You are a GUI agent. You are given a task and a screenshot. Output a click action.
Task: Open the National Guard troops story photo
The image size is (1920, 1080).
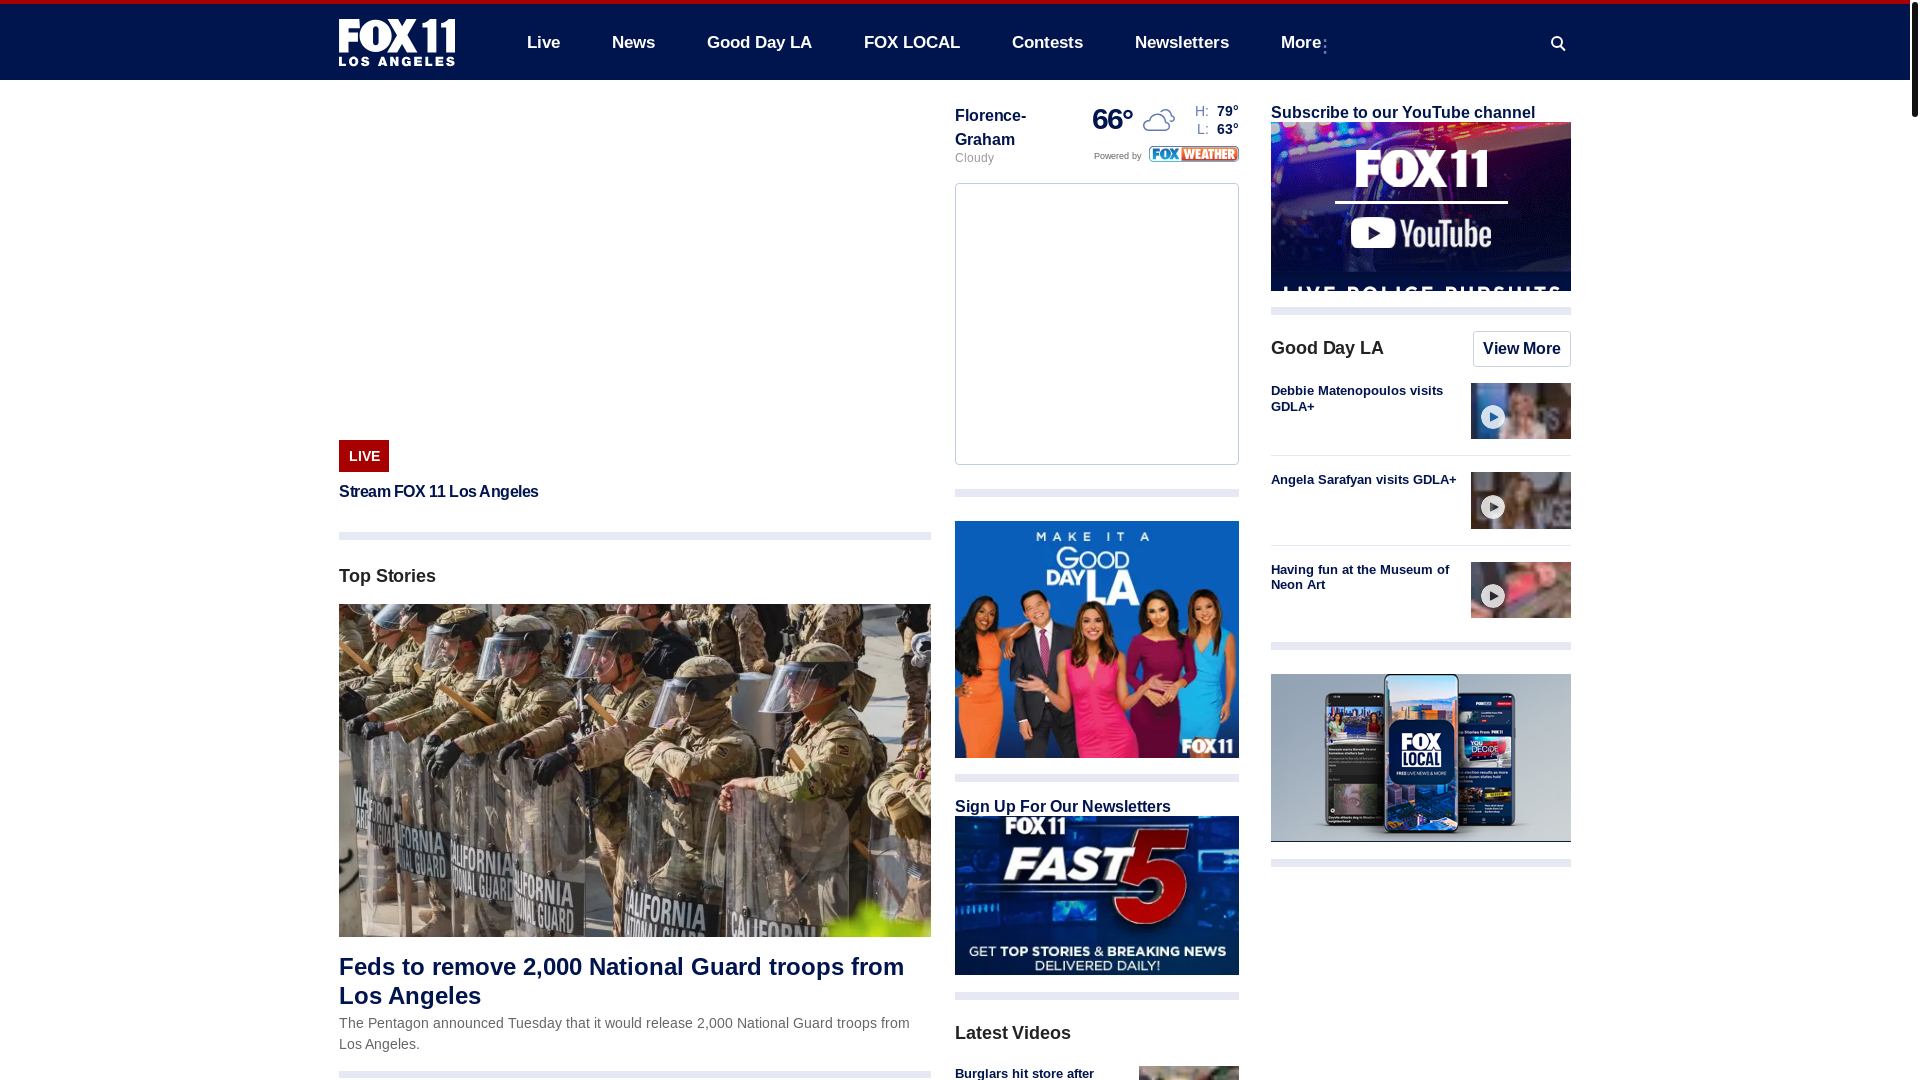[x=634, y=770]
